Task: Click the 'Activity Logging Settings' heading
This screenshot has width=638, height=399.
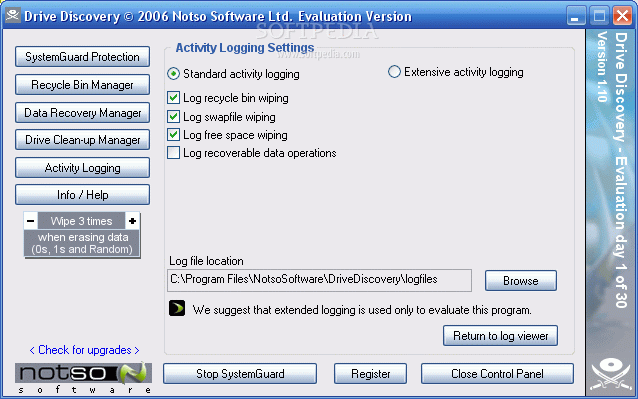Action: tap(245, 48)
